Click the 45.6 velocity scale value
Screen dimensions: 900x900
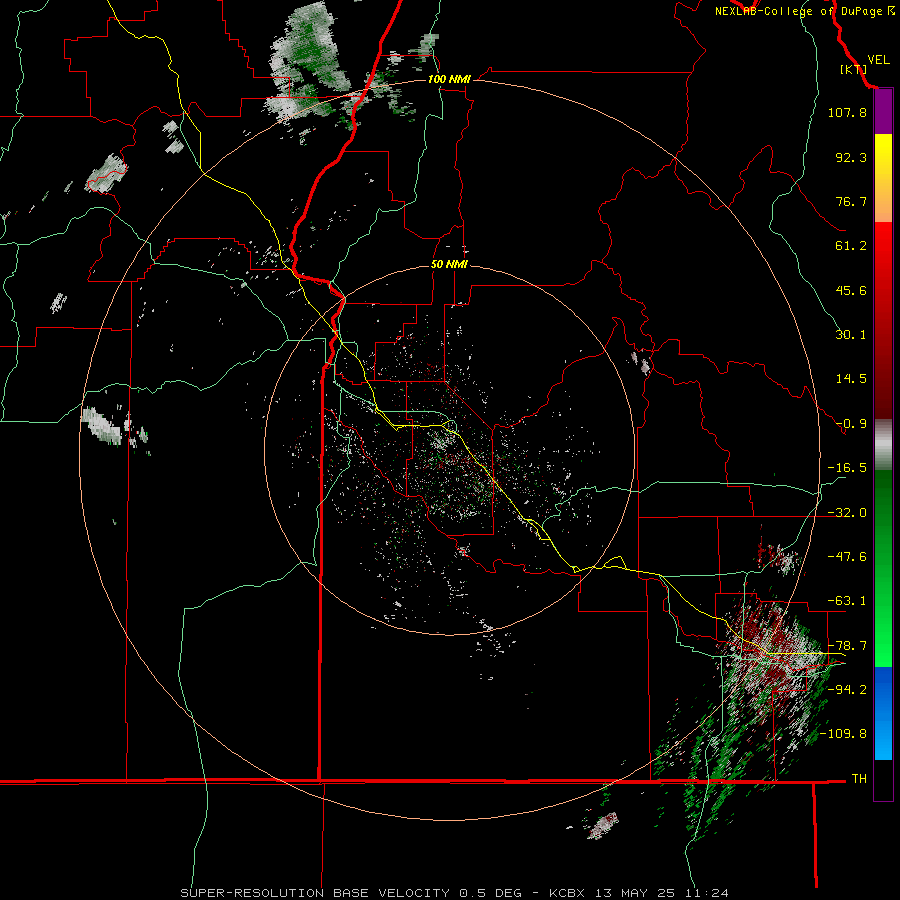[851, 290]
